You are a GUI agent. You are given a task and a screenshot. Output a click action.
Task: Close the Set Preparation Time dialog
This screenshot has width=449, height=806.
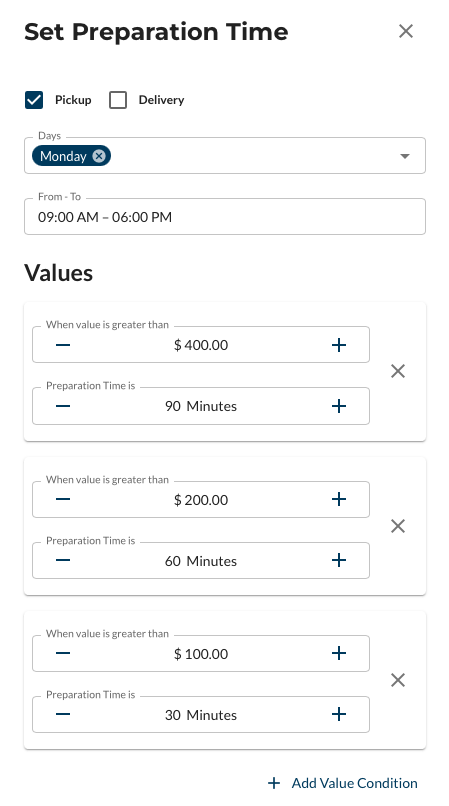click(x=406, y=31)
